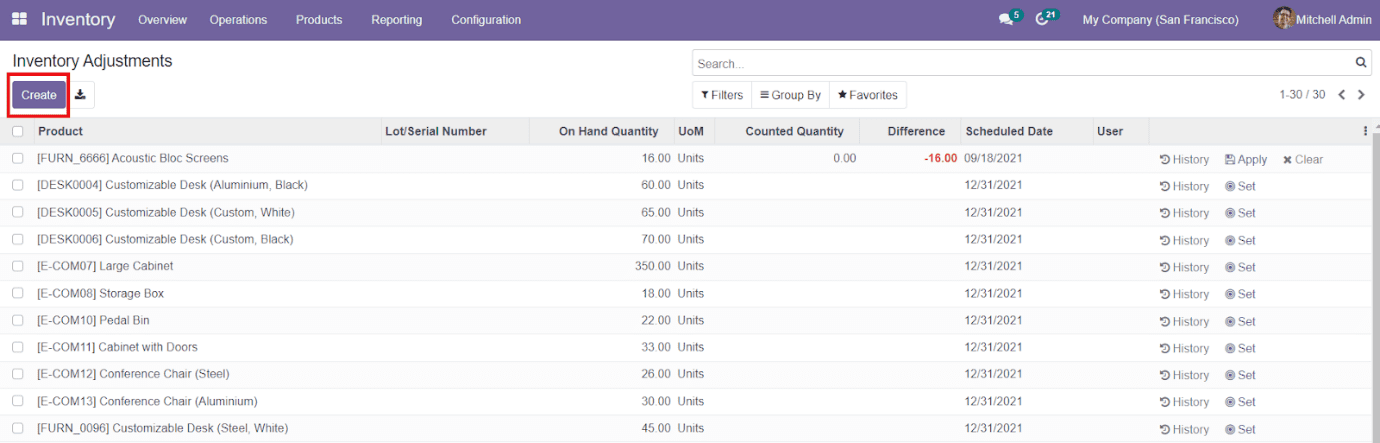Screen dimensions: 1380x443
Task: Click the search magnifier icon
Action: click(x=1361, y=63)
